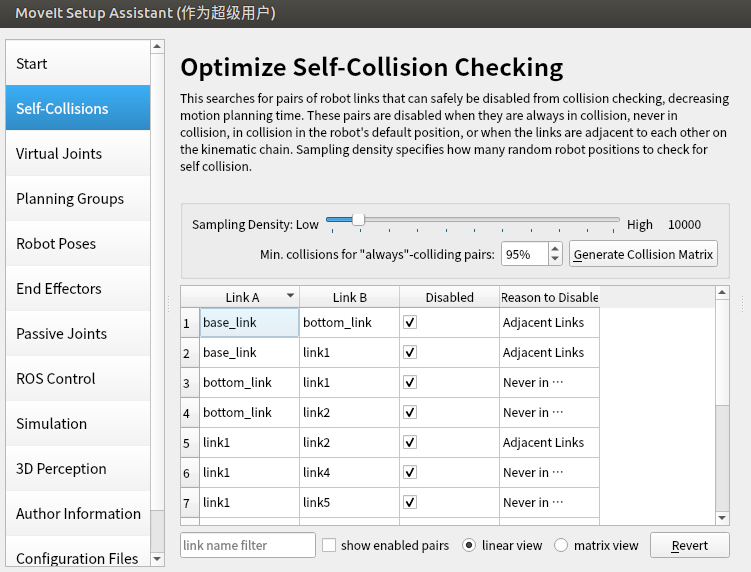751x572 pixels.
Task: Switch to matrix view
Action: (561, 546)
